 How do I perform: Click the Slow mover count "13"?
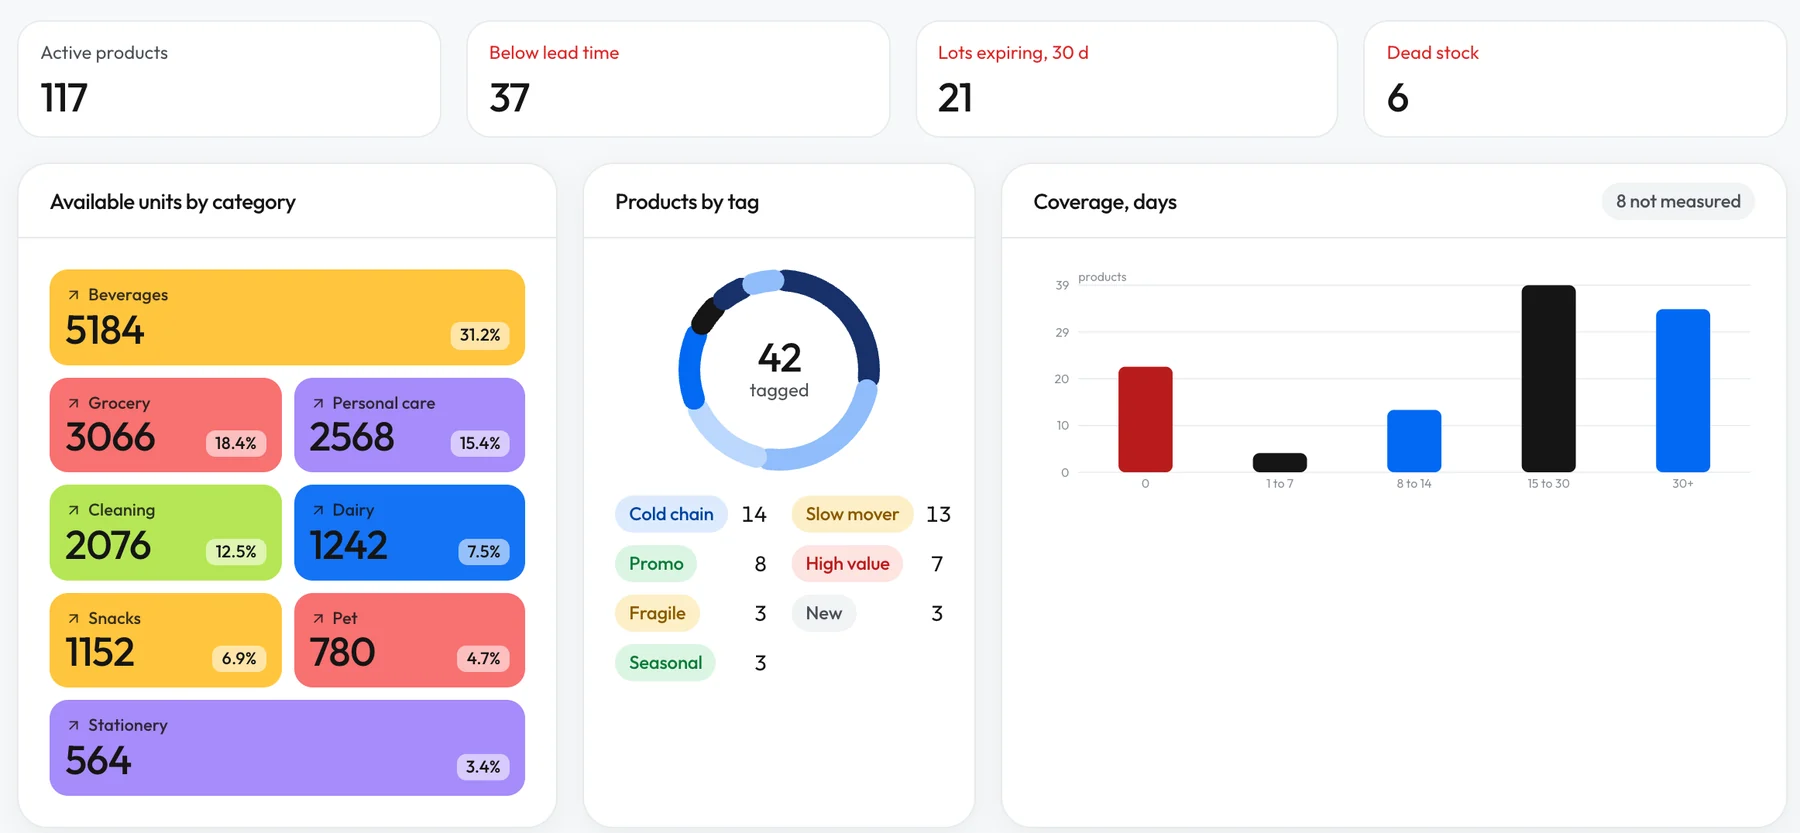coord(938,514)
